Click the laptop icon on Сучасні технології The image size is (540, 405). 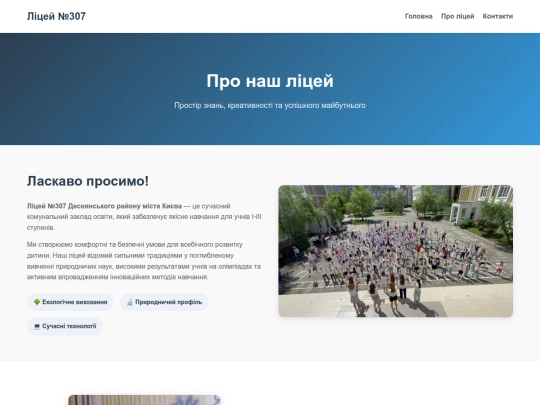37,326
